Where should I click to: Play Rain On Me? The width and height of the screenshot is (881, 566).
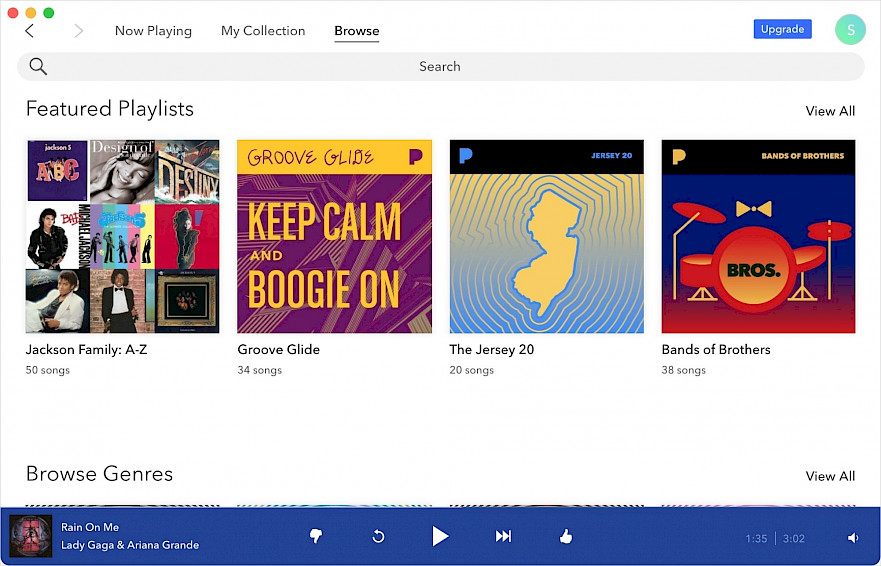[440, 537]
